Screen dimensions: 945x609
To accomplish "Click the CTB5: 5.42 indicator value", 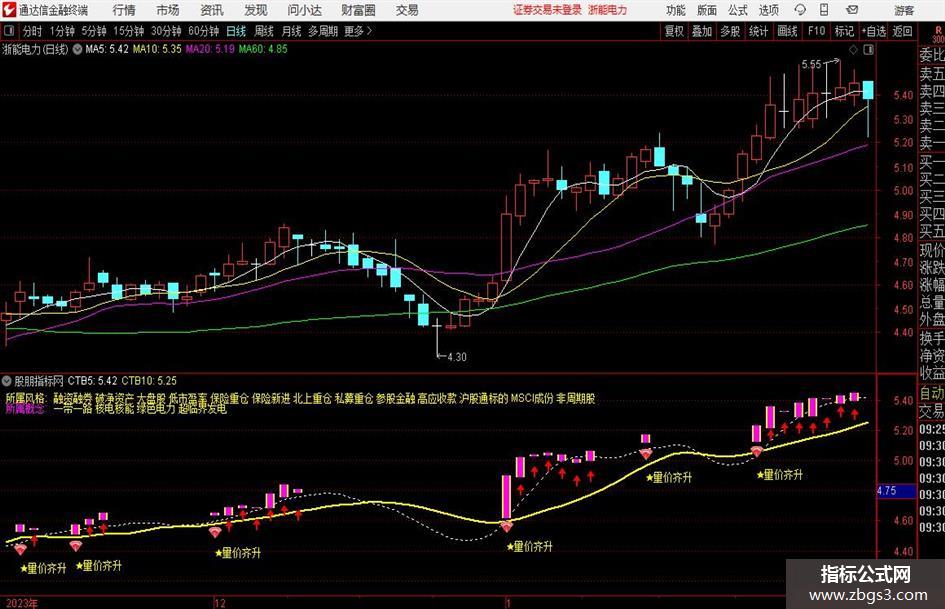I will 92,380.
